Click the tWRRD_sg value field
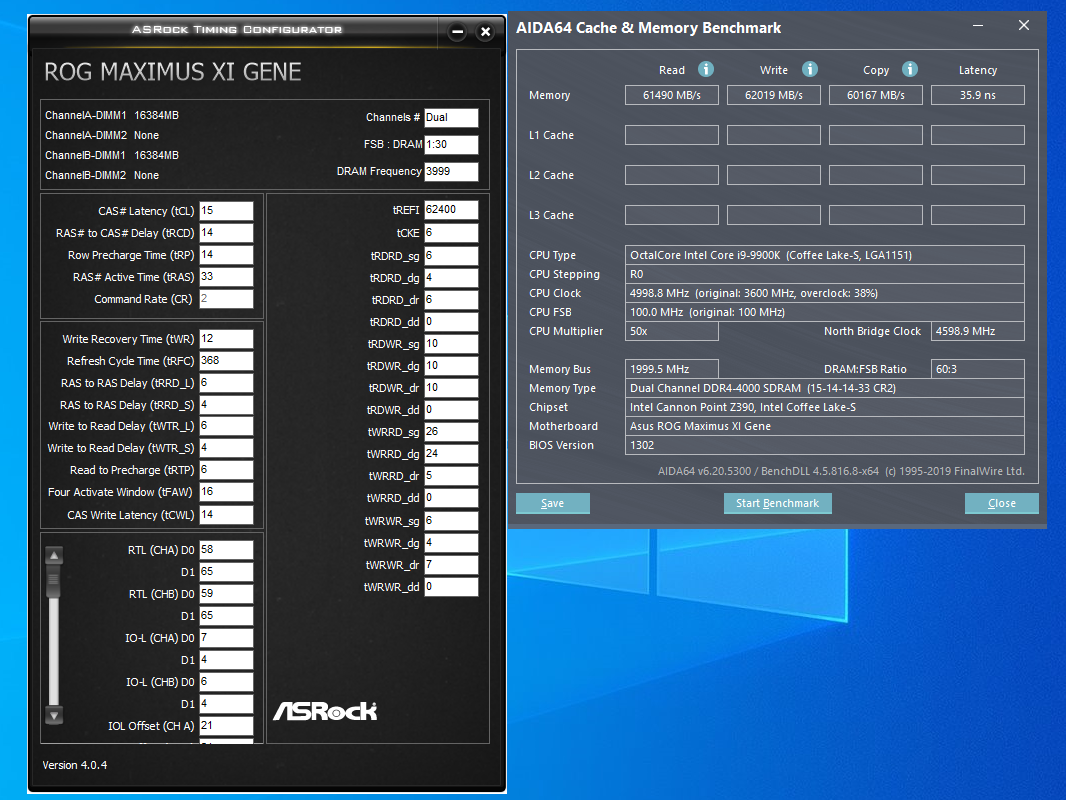 click(x=451, y=432)
